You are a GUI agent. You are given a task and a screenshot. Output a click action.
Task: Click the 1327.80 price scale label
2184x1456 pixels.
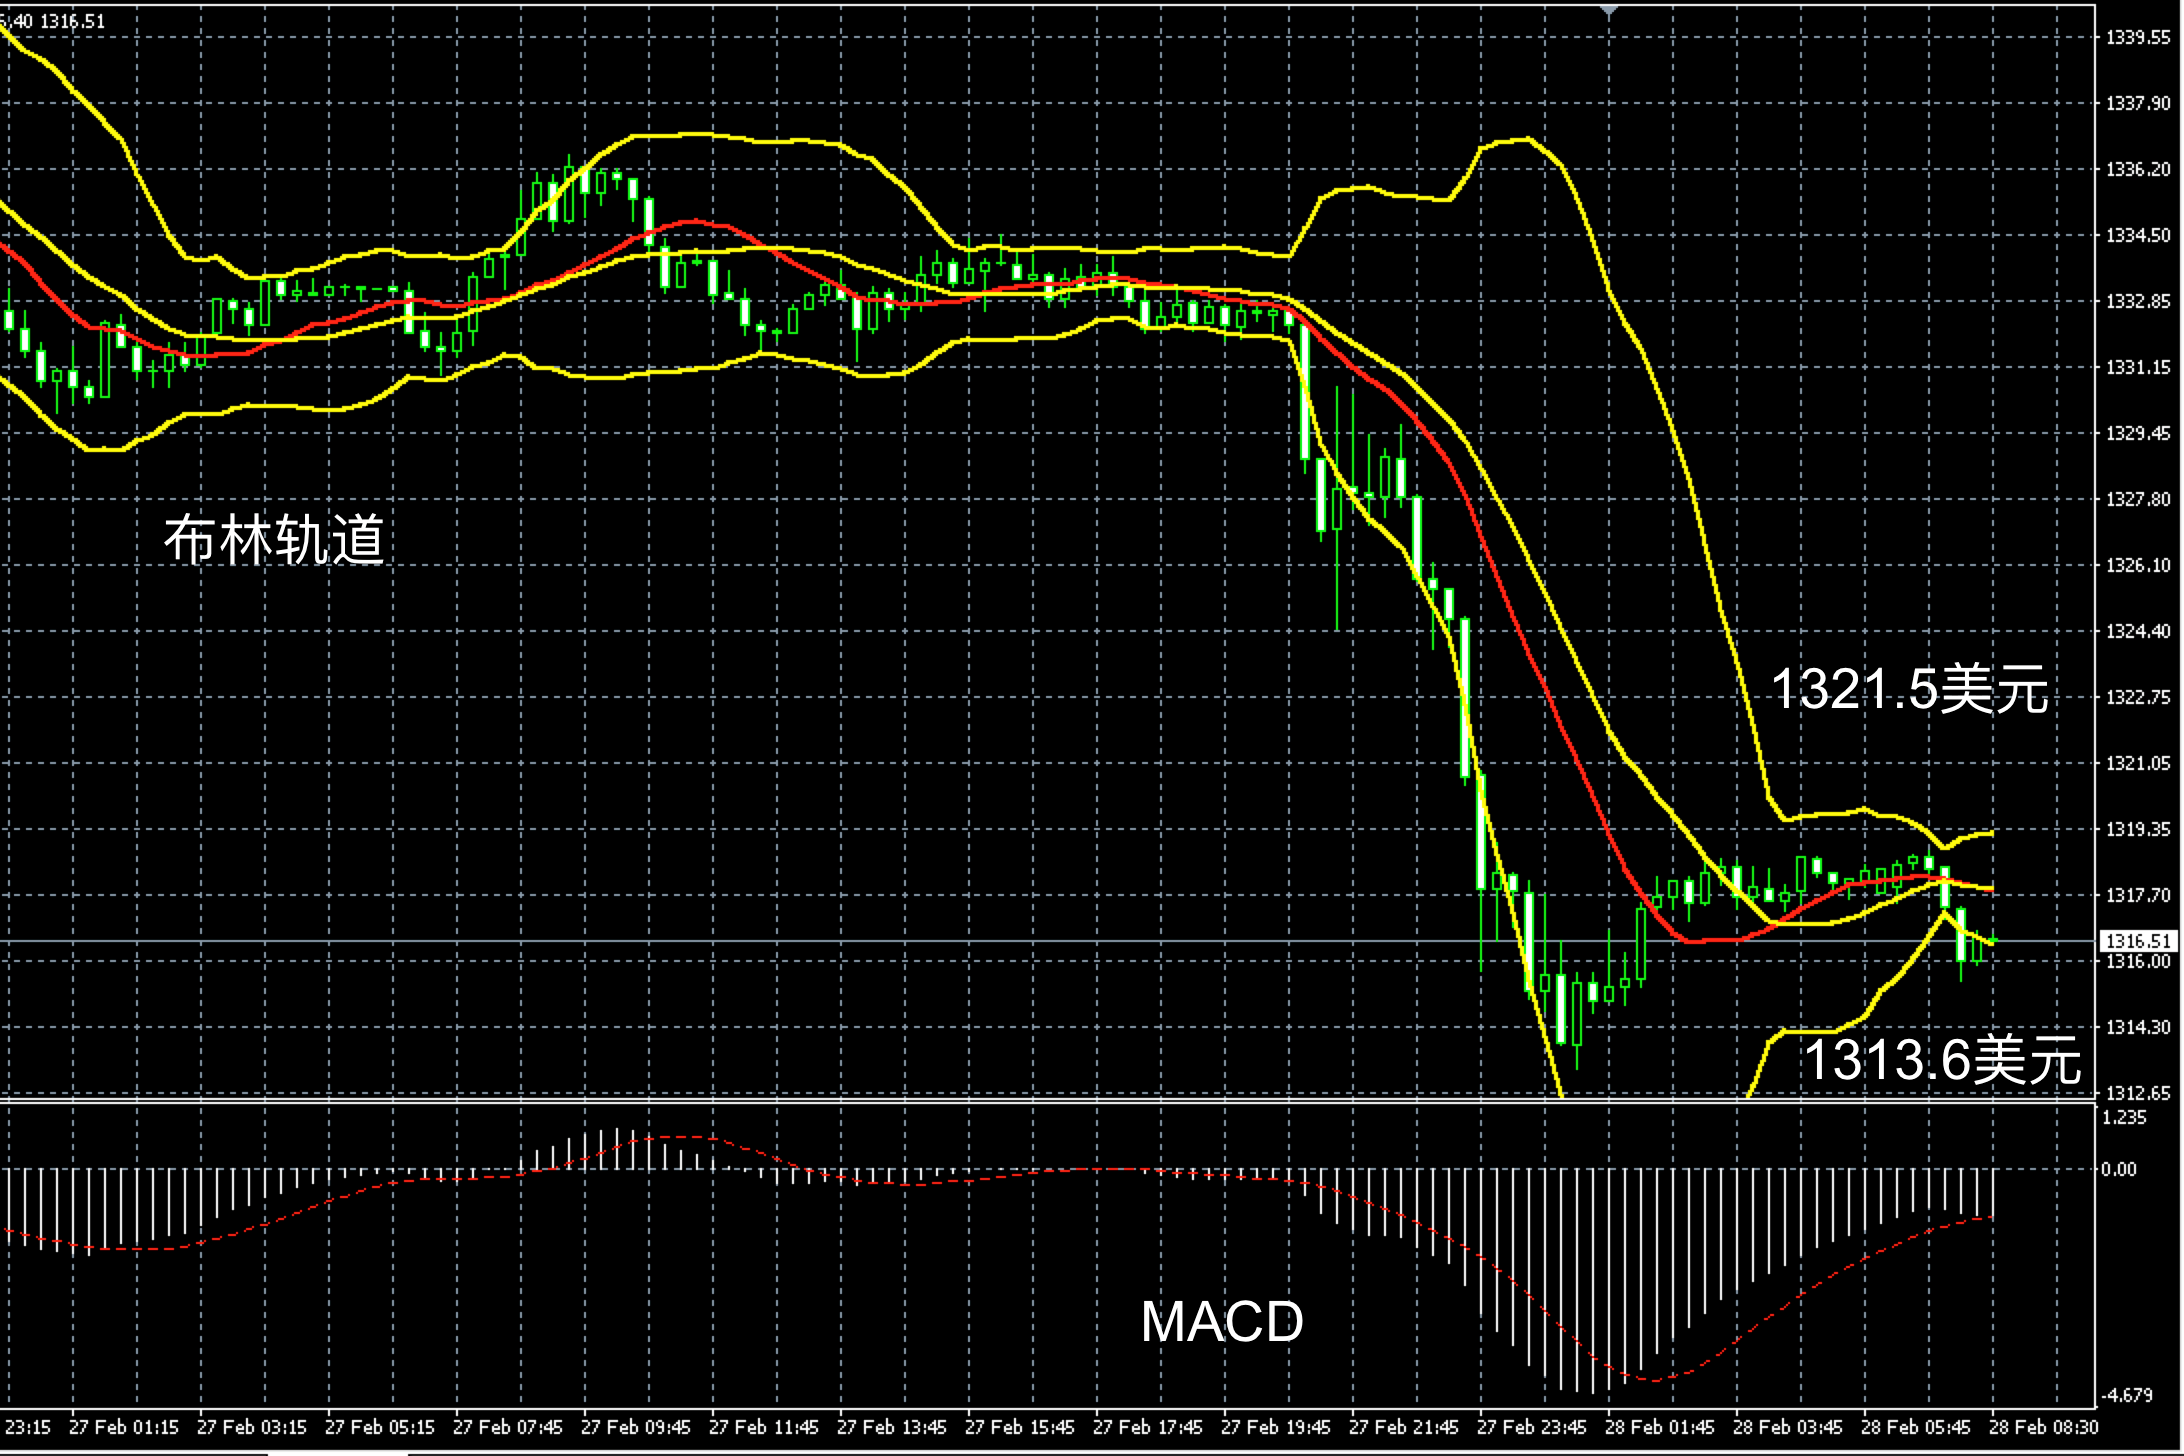pos(2138,499)
